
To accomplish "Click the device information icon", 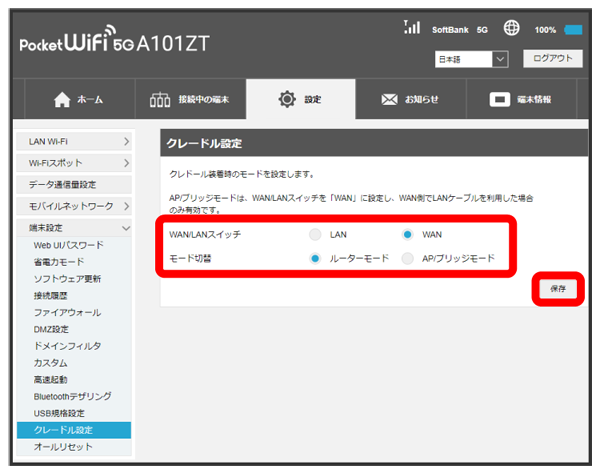I will click(500, 100).
